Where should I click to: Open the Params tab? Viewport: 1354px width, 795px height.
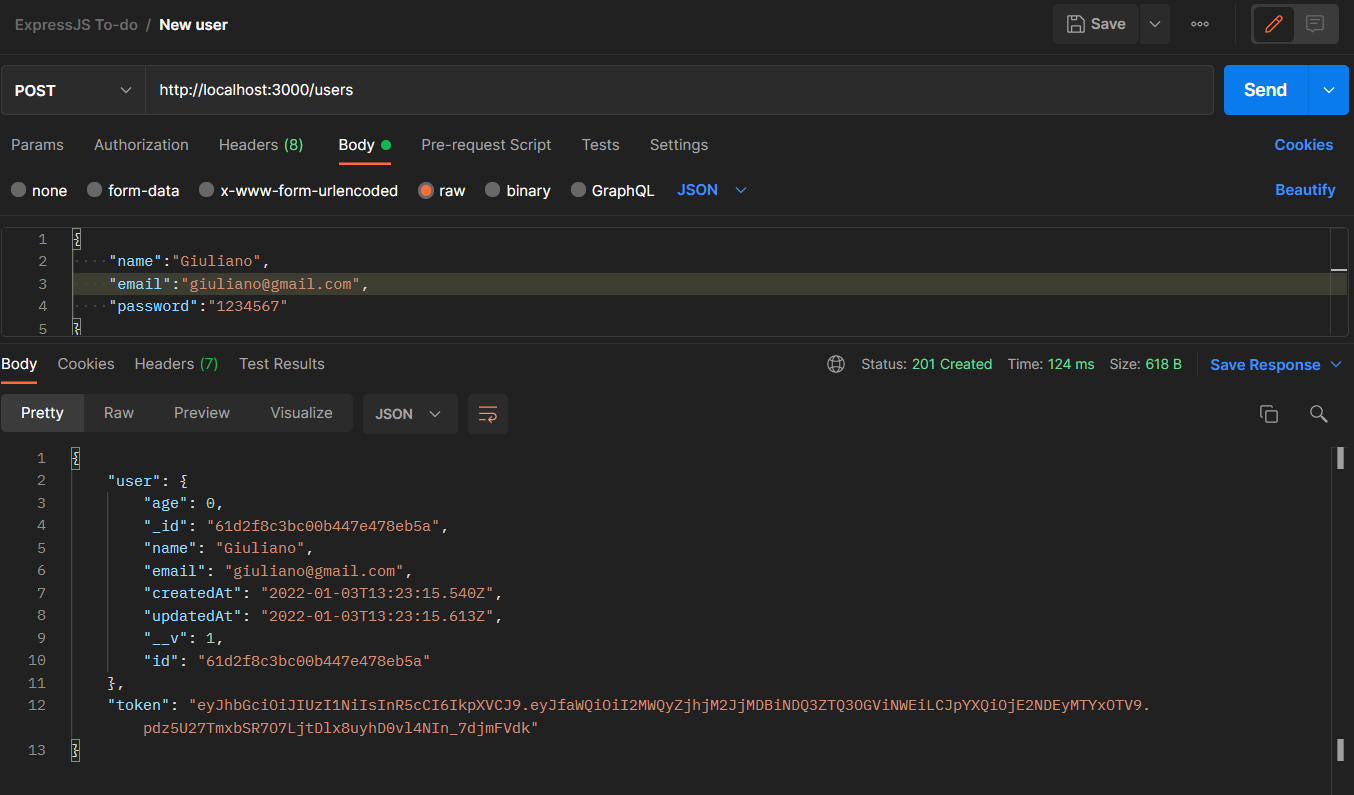point(37,145)
